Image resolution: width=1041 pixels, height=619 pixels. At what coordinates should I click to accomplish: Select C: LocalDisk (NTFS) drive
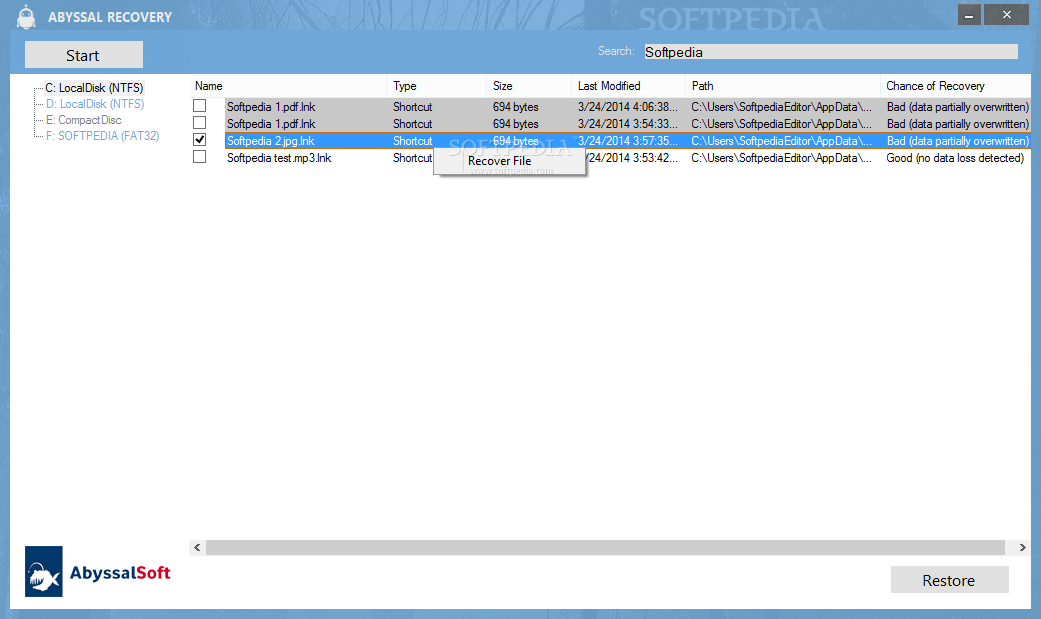[x=94, y=88]
